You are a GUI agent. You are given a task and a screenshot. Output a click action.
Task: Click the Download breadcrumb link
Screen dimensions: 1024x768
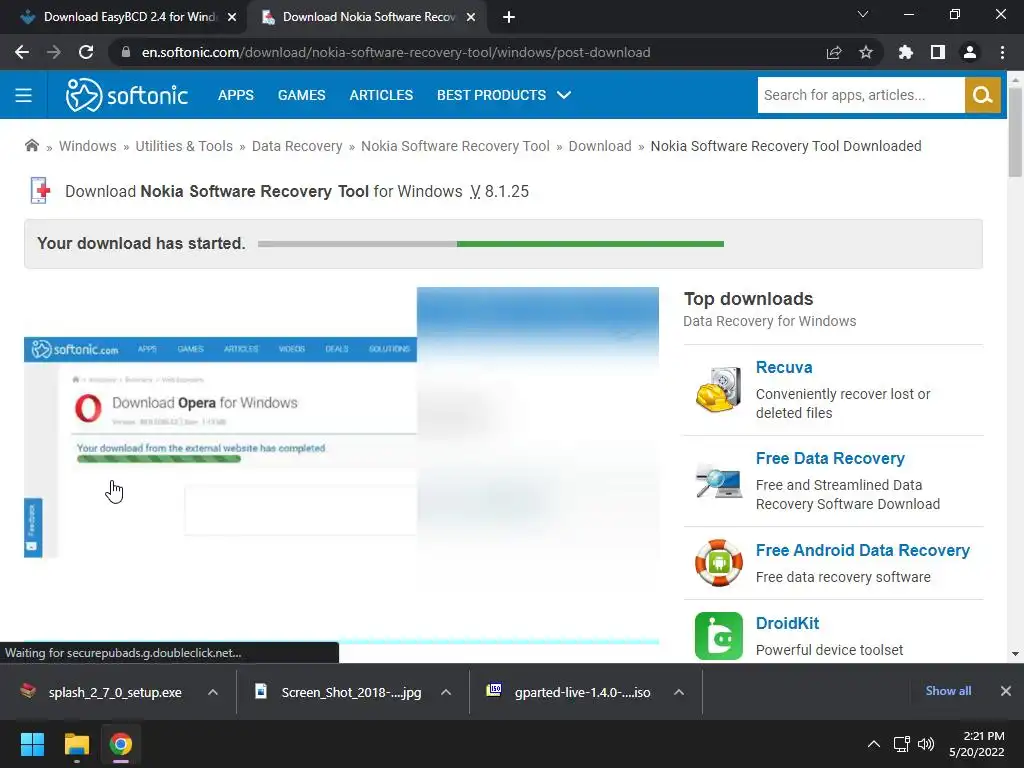(x=600, y=146)
